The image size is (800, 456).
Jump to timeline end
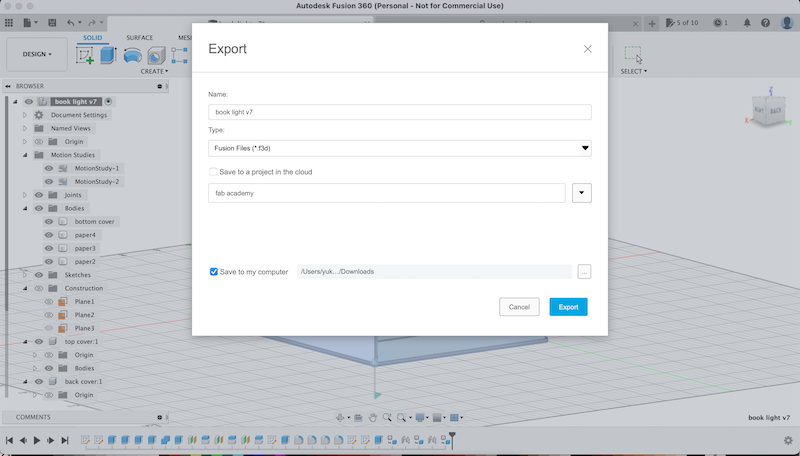[x=65, y=440]
